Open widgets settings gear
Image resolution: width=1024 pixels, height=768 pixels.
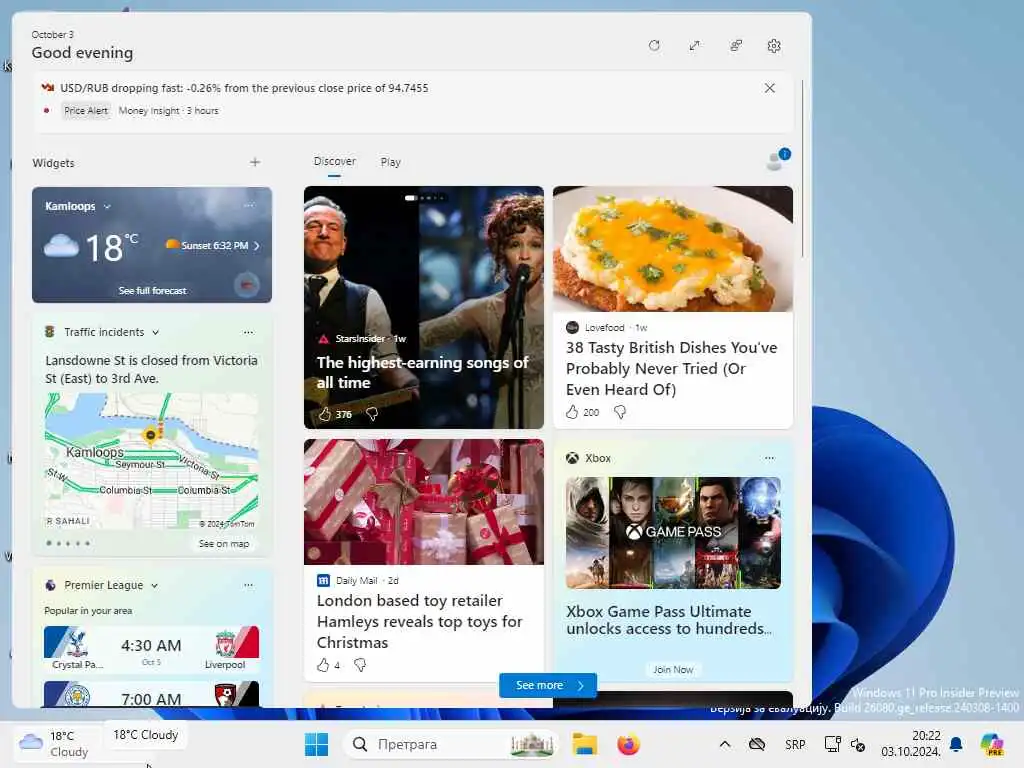tap(774, 46)
